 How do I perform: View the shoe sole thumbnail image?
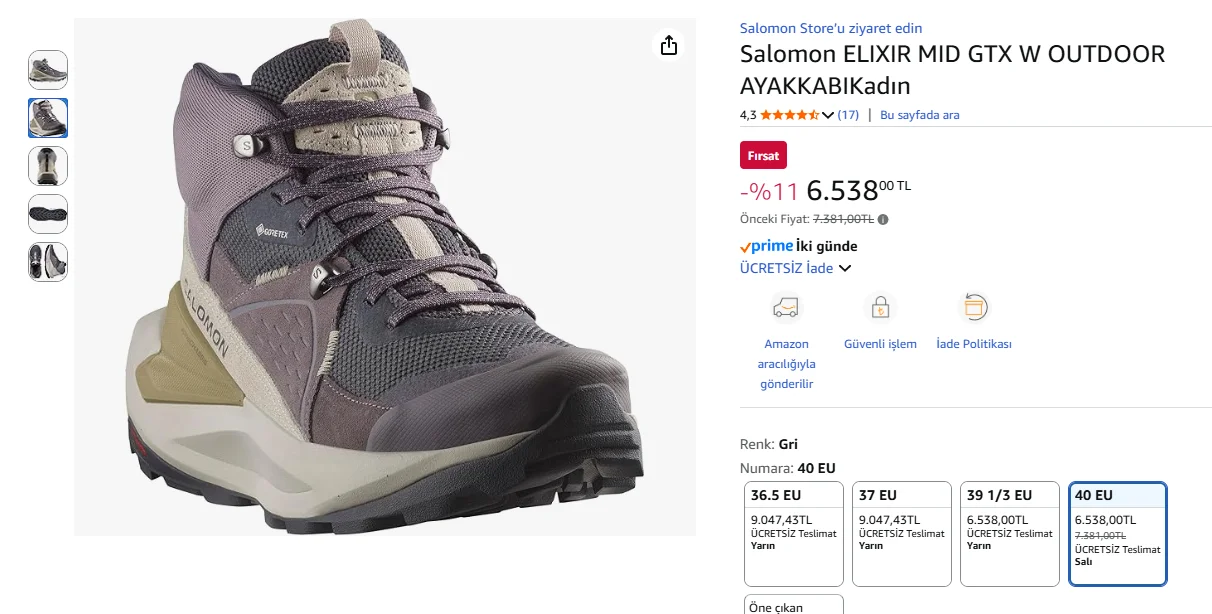(x=48, y=214)
